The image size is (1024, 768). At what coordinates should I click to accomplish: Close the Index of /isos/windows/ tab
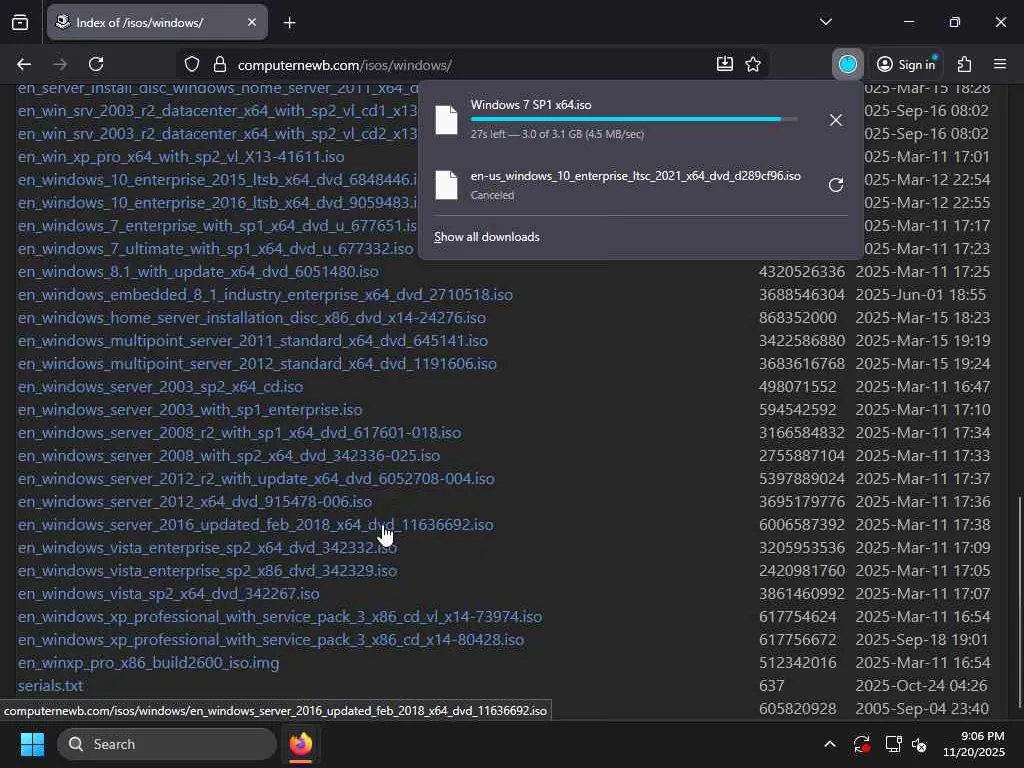[x=252, y=22]
